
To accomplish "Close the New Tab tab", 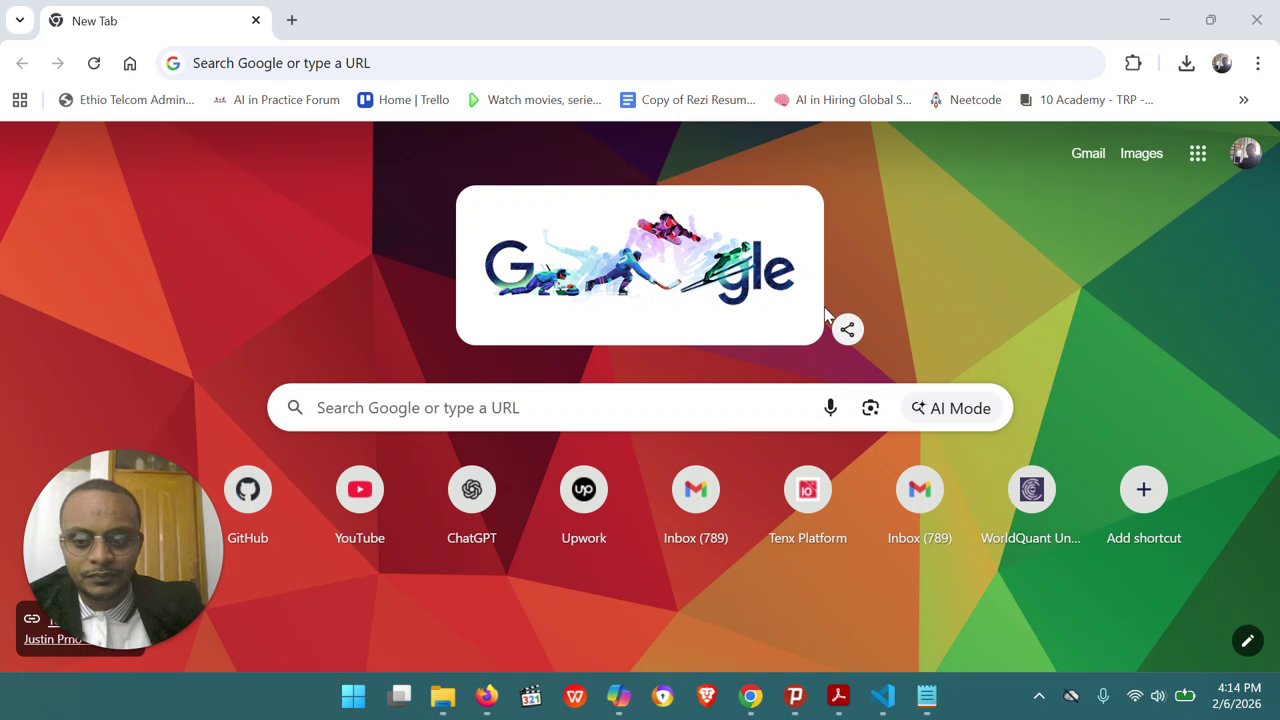I will click(x=256, y=20).
